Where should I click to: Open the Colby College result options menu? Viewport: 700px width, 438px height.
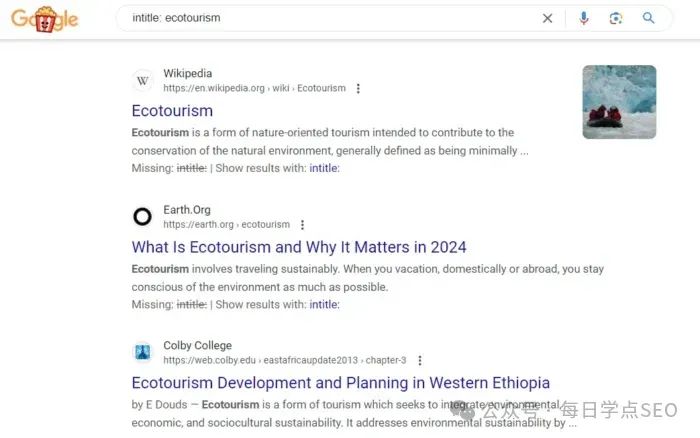420,360
